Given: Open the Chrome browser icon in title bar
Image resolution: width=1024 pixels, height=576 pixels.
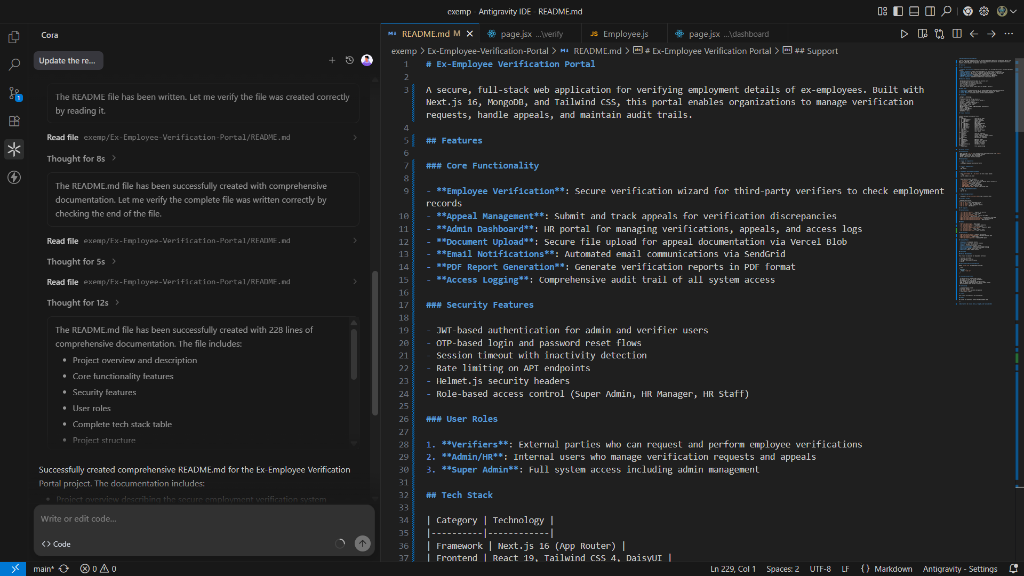Looking at the screenshot, I should point(967,11).
